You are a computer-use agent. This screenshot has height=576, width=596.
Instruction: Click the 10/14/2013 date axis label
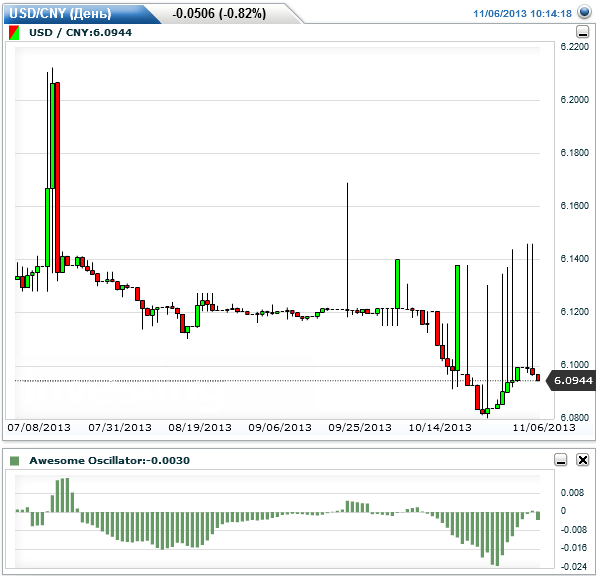pyautogui.click(x=440, y=427)
